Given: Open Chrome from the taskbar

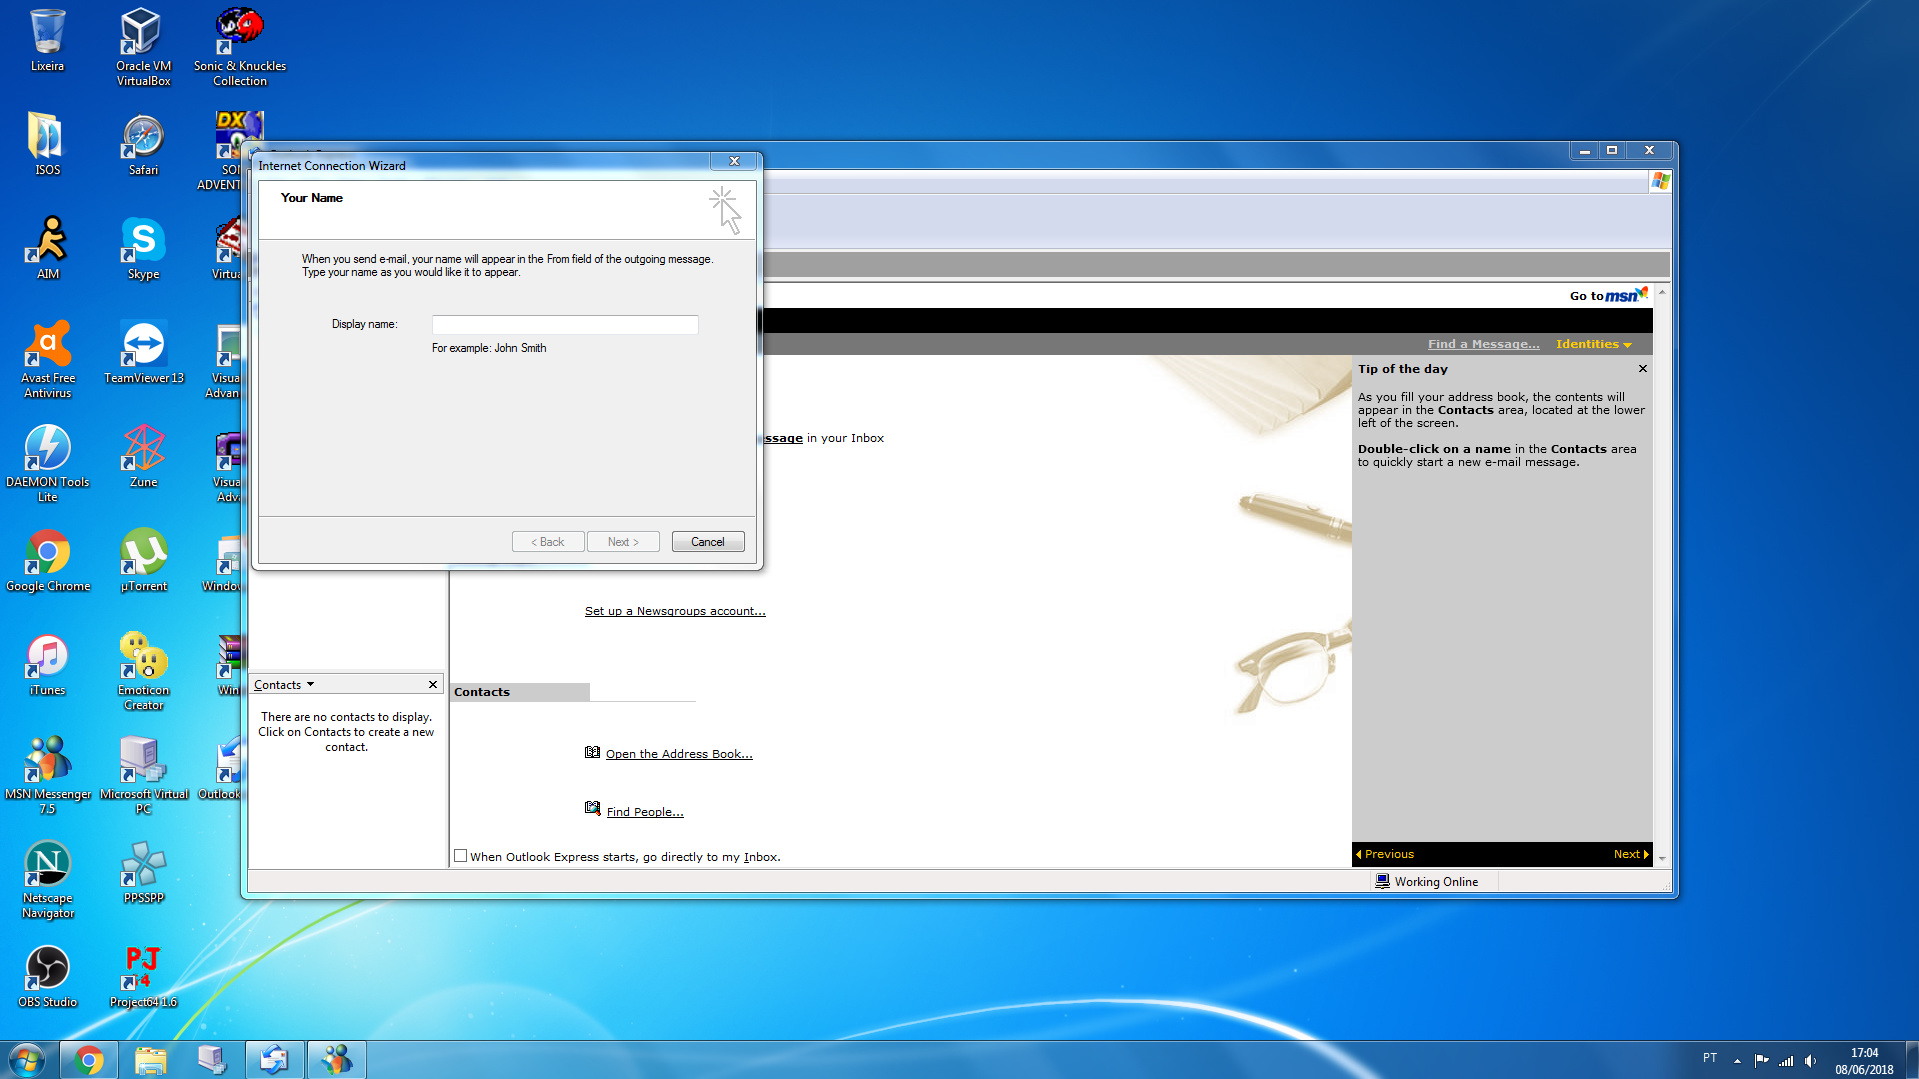Looking at the screenshot, I should tap(88, 1060).
